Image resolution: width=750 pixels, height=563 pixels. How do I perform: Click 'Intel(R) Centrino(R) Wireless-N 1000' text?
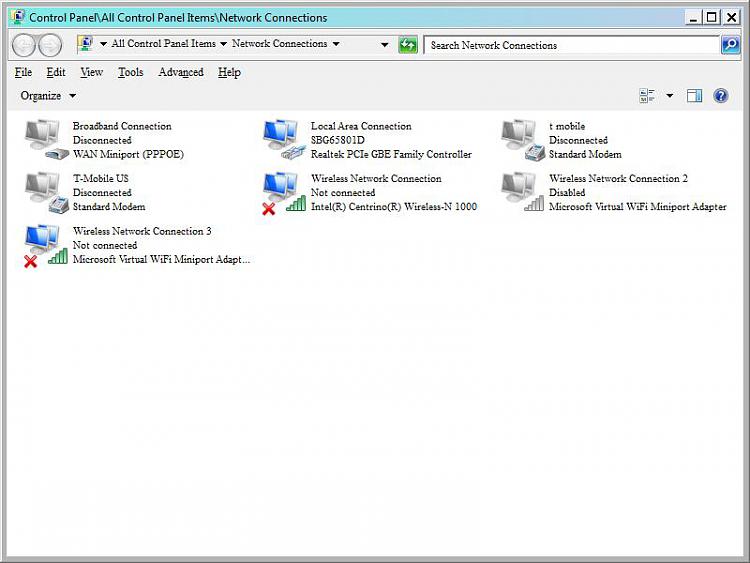[394, 207]
